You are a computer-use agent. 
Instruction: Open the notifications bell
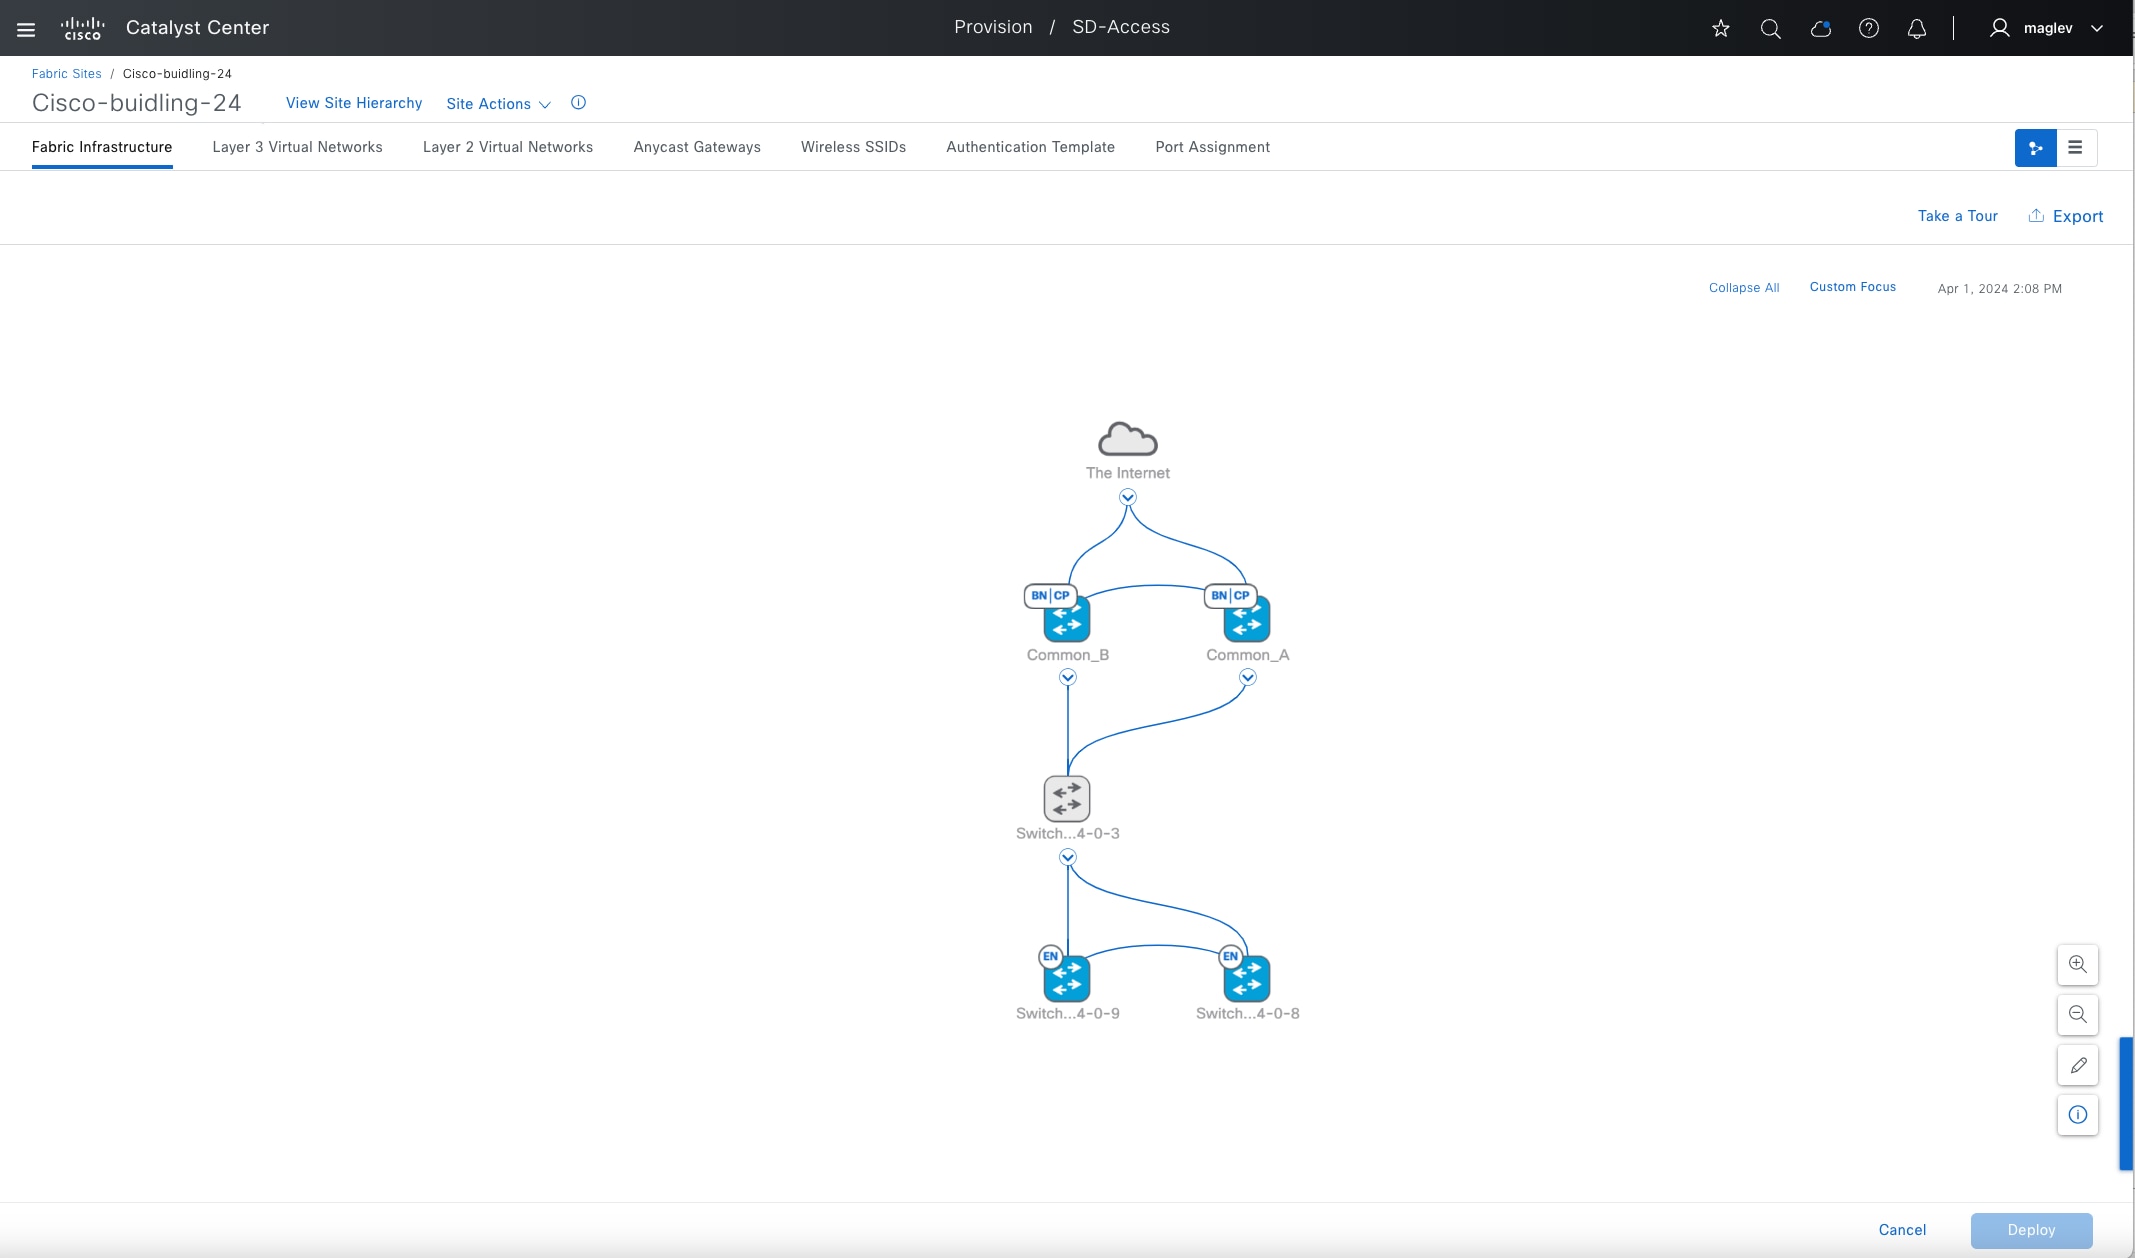click(1916, 29)
